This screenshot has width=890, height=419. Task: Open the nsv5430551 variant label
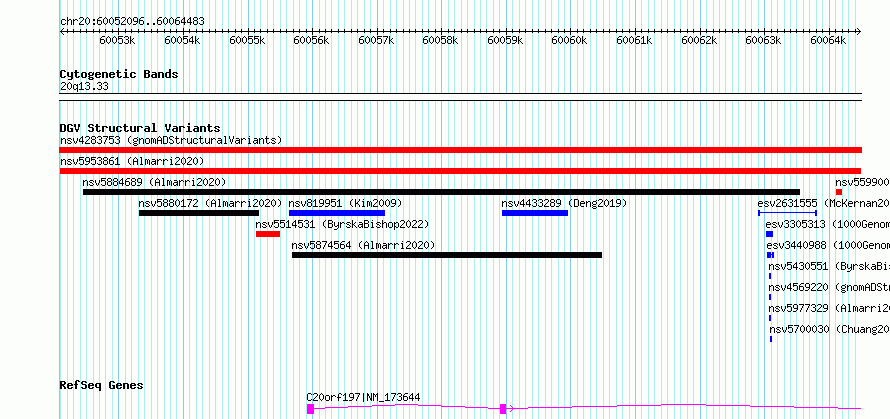pyautogui.click(x=829, y=266)
